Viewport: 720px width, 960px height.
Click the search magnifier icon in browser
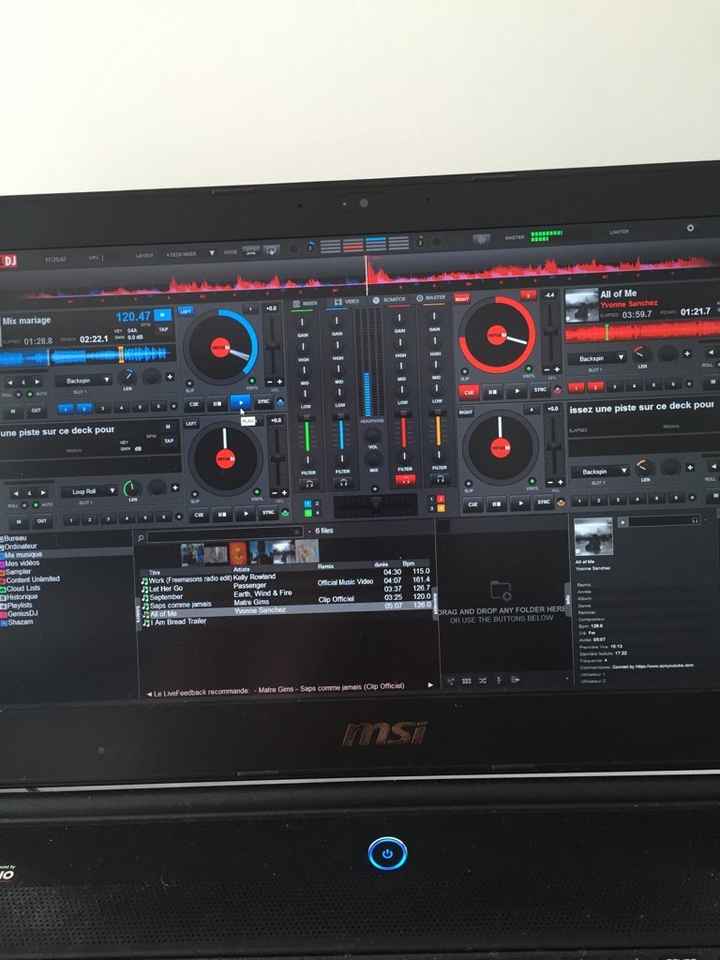[141, 538]
